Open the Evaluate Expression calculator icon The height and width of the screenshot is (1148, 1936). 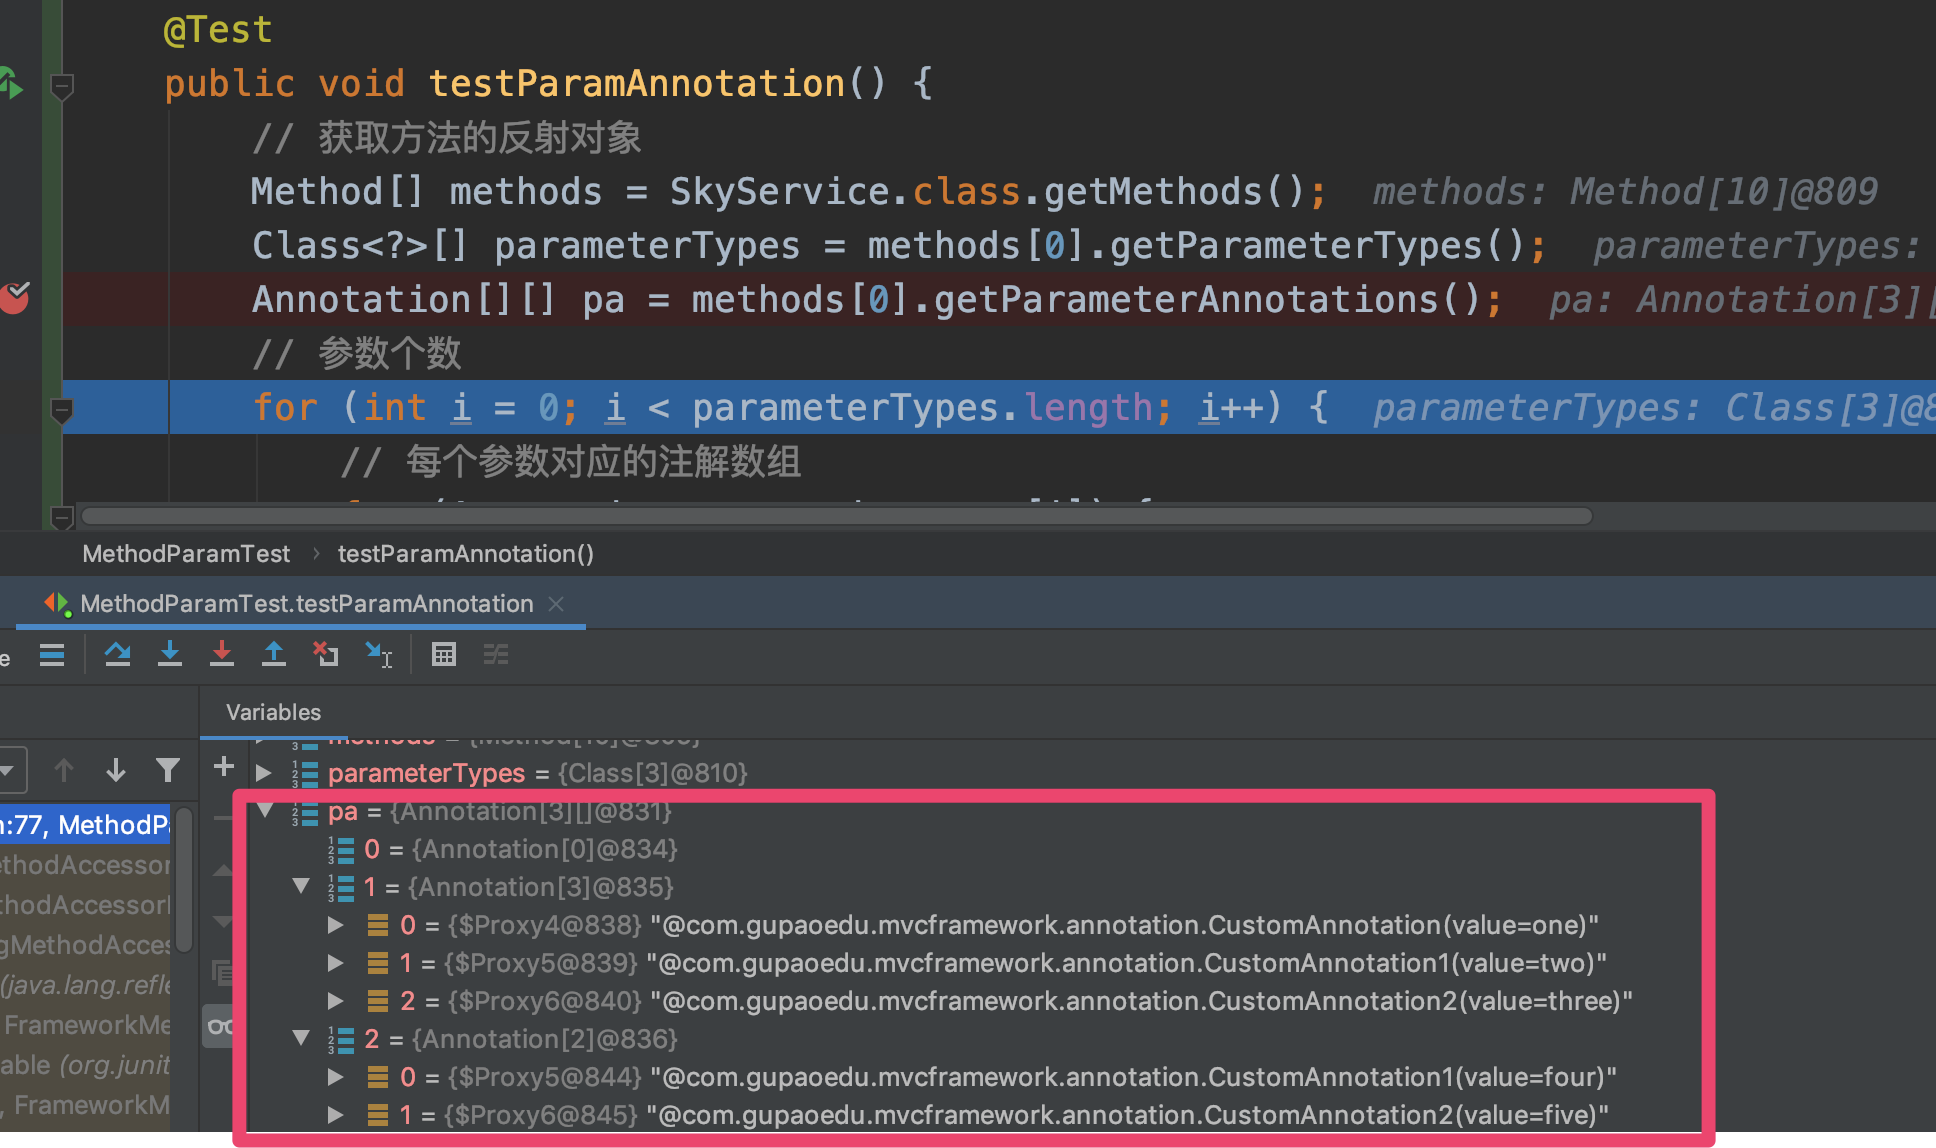(x=443, y=655)
